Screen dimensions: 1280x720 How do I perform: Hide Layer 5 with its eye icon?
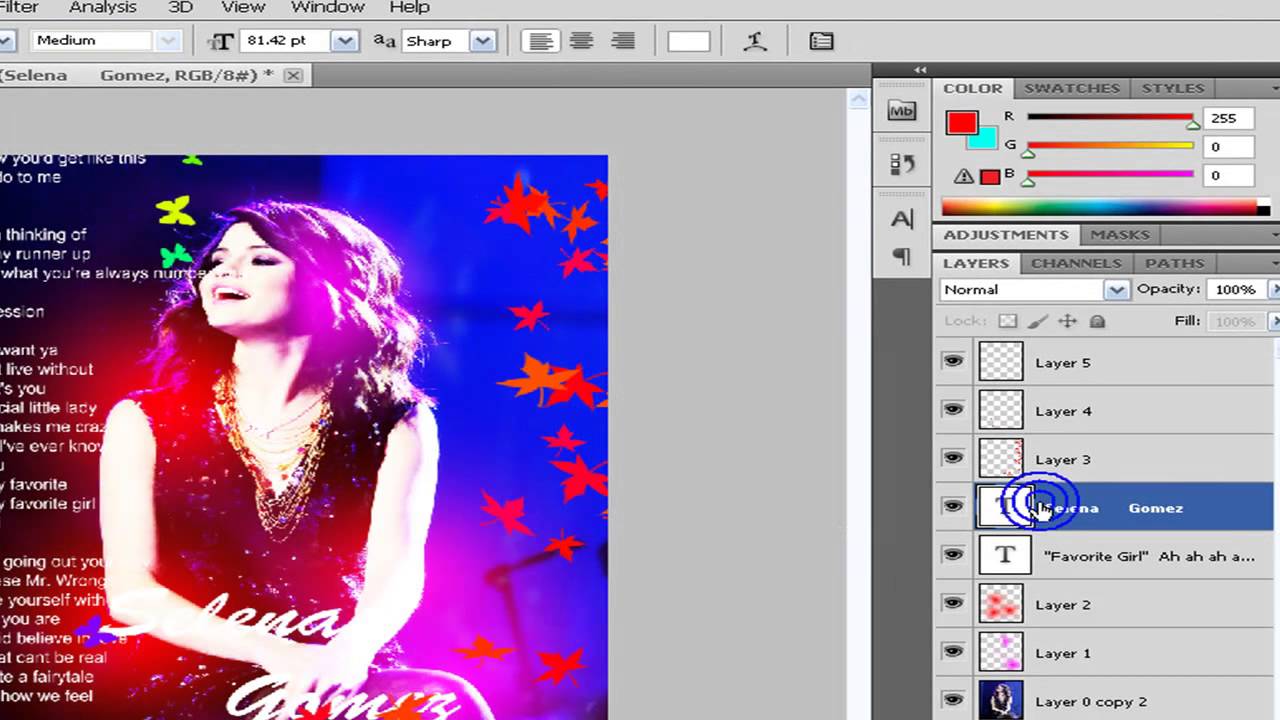[x=953, y=361]
